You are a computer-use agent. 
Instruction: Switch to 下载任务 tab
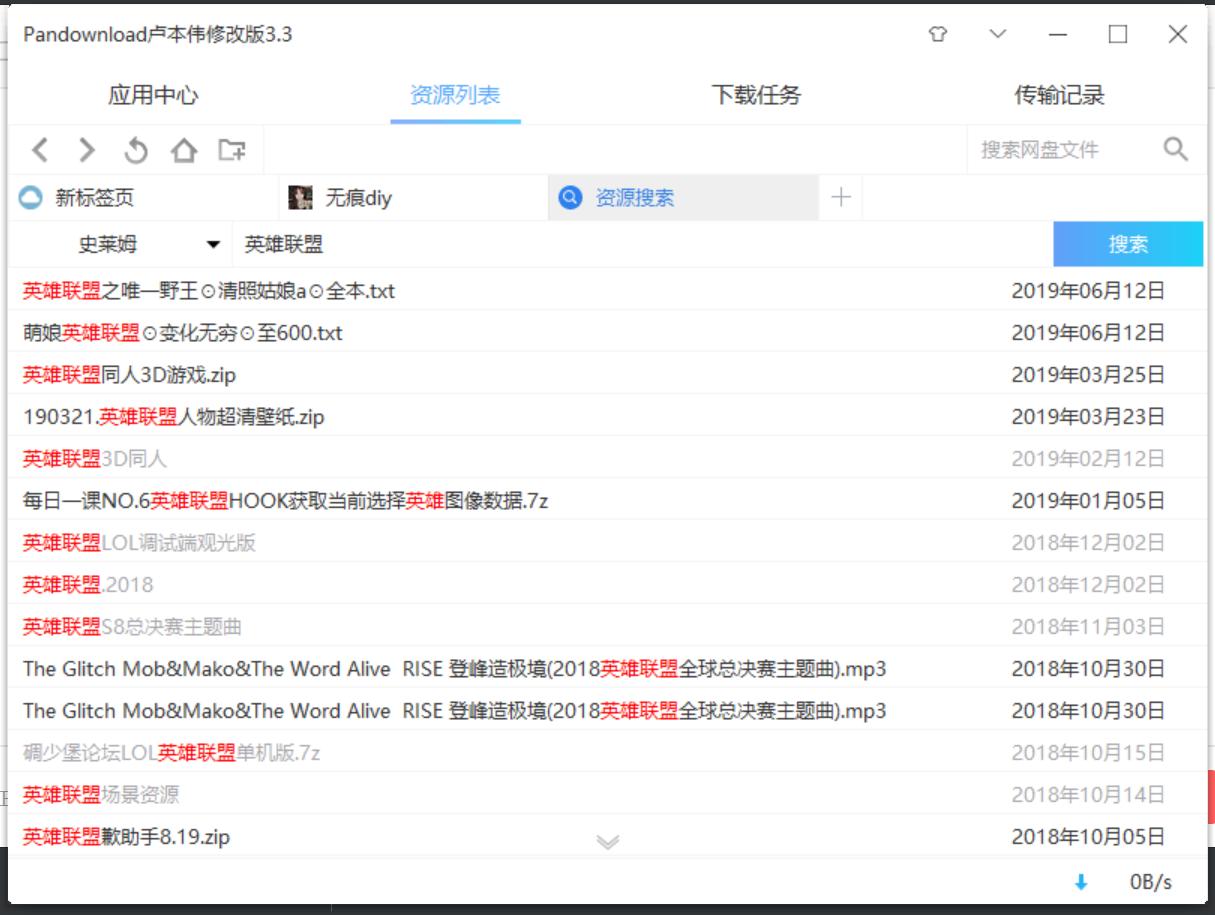pyautogui.click(x=756, y=96)
